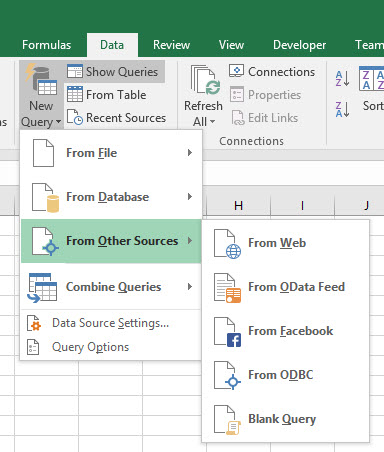Viewport: 384px width, 452px height.
Task: Open the Refresh All dropdown arrow
Action: [x=213, y=122]
